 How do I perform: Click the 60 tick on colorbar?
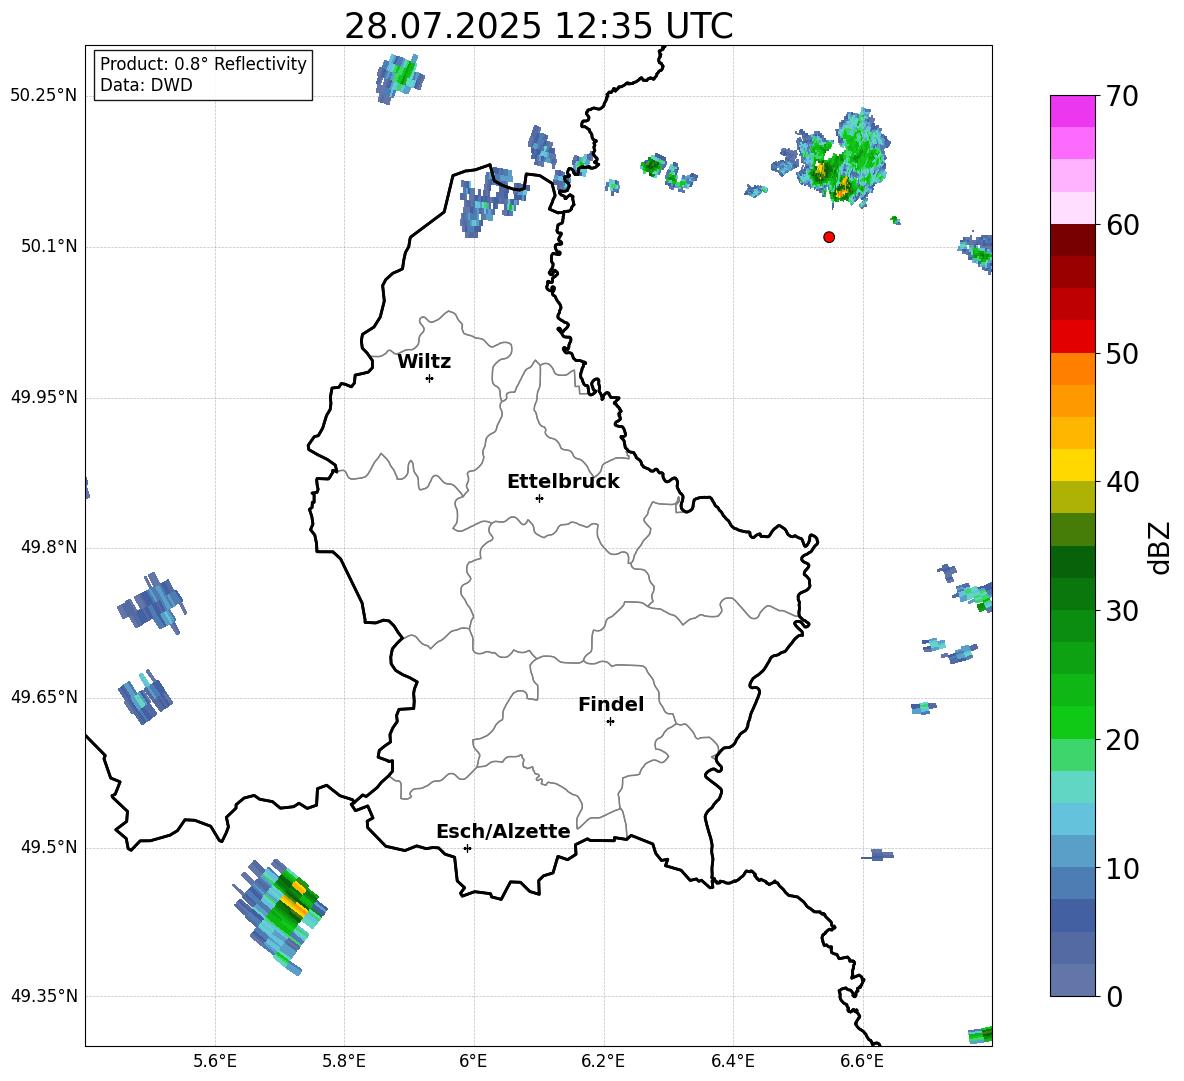click(1122, 225)
